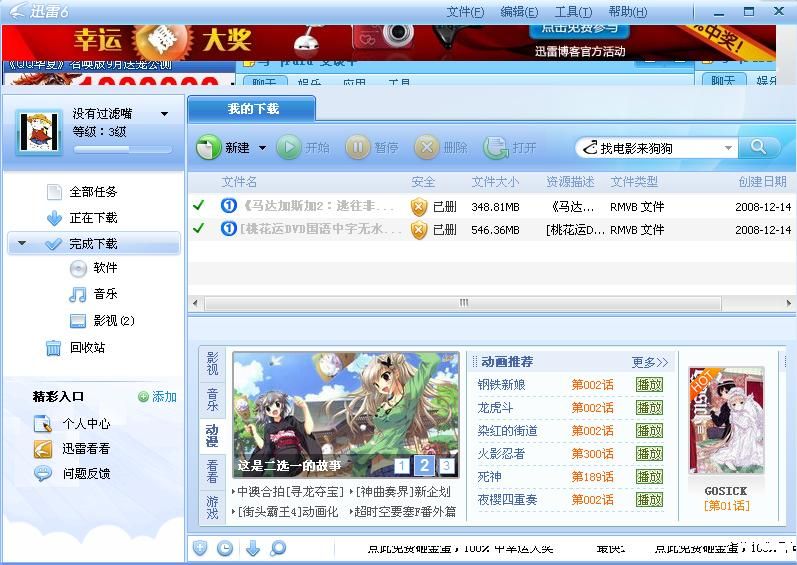Click the down arrow icon in status bar
The height and width of the screenshot is (565, 797).
[253, 548]
